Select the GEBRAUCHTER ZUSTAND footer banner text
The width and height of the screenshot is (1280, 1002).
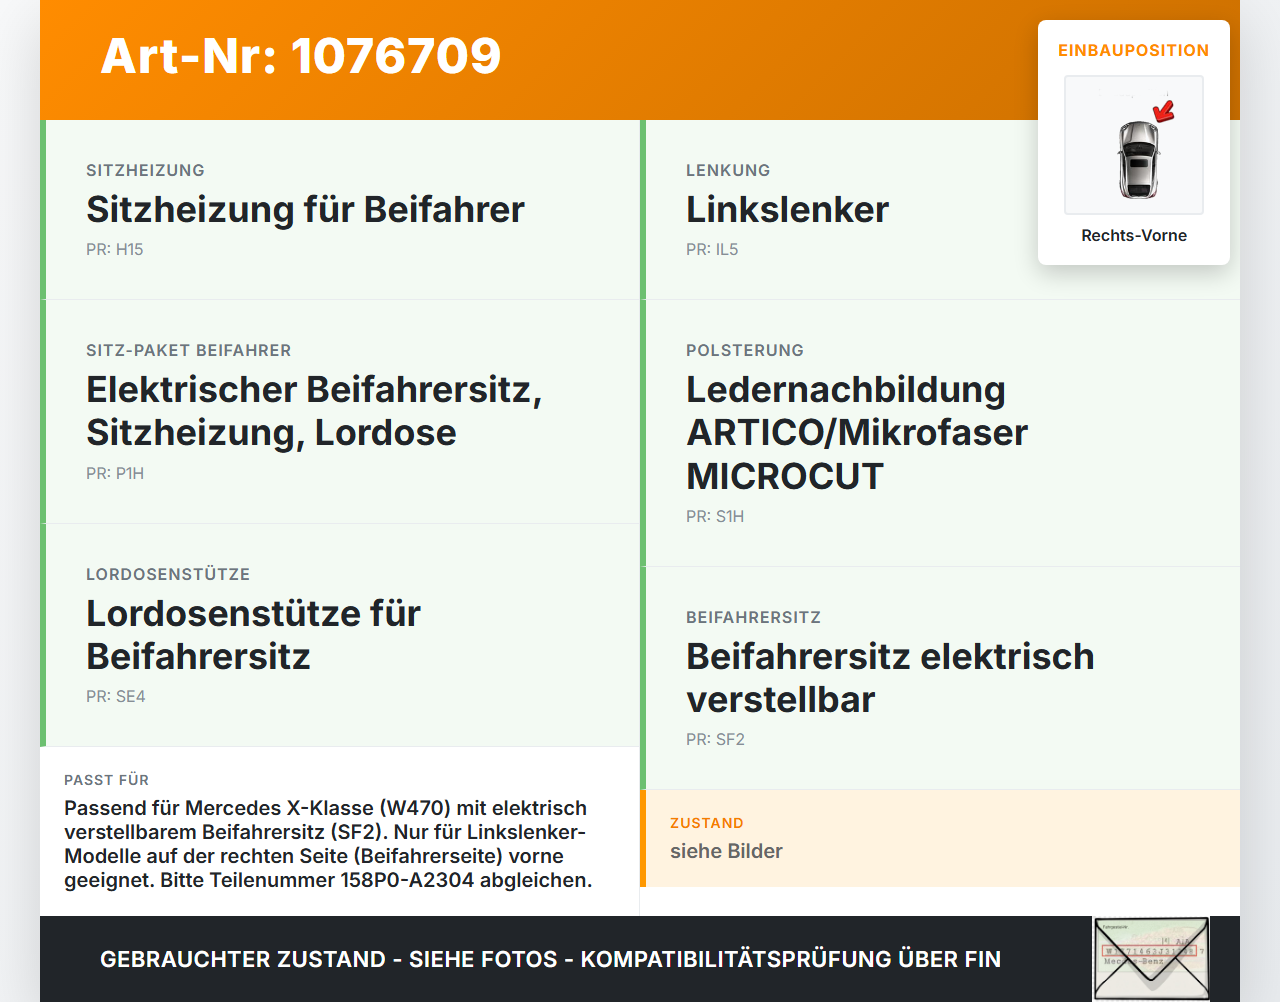[x=550, y=959]
